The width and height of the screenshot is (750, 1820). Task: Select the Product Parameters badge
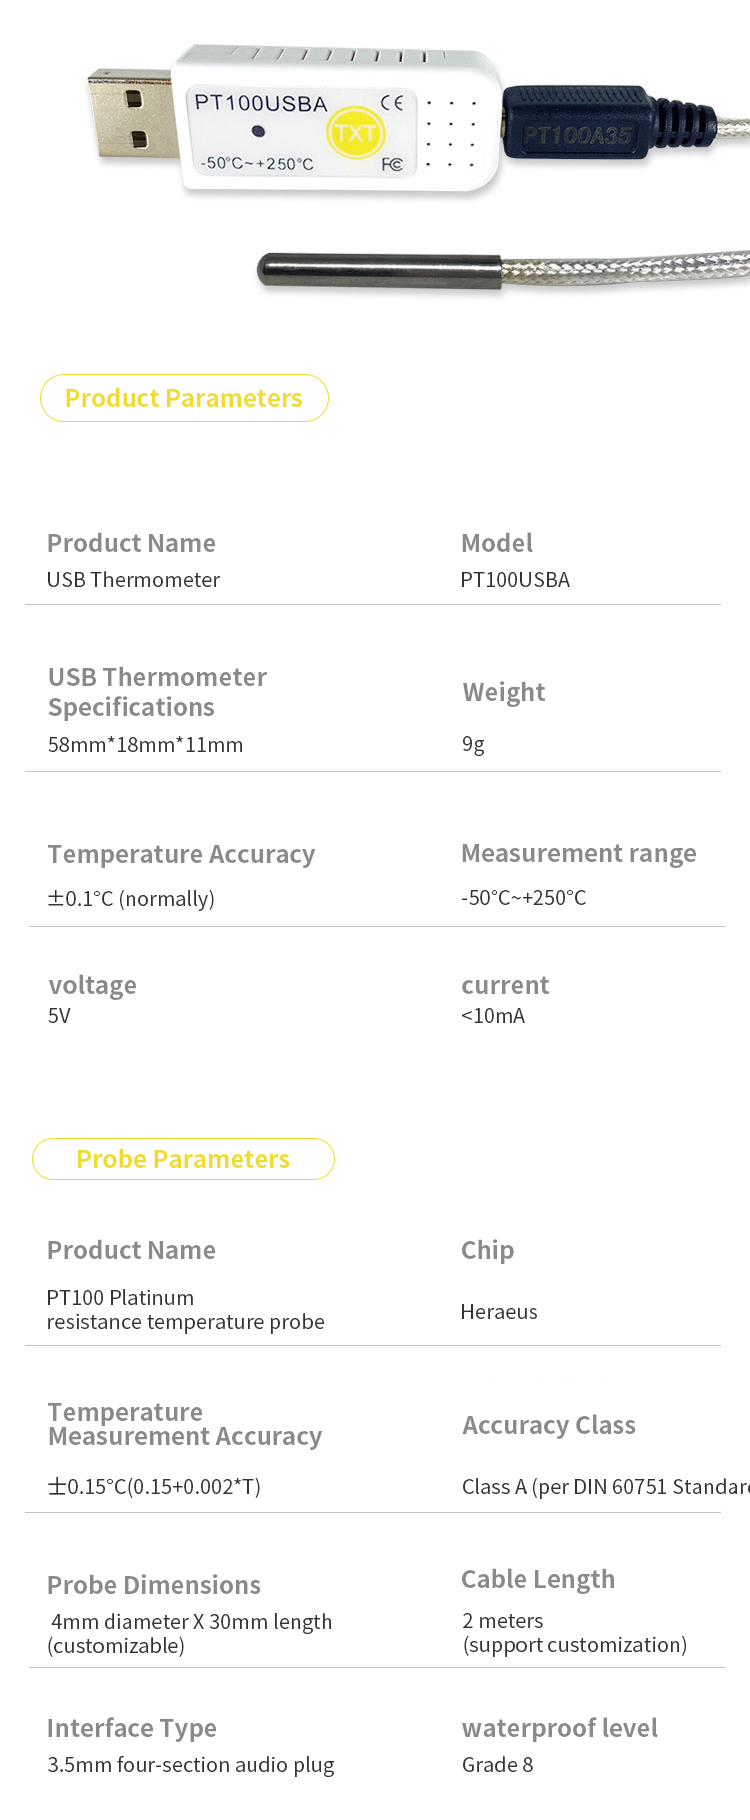[x=184, y=398]
